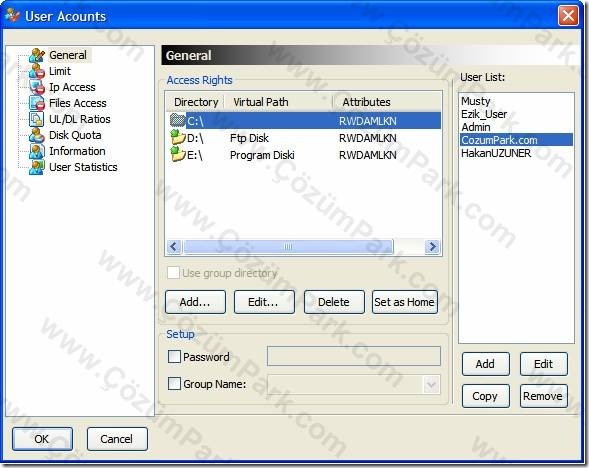Image resolution: width=589 pixels, height=468 pixels.
Task: Click the UL/DL Ratios icon
Action: (36, 119)
